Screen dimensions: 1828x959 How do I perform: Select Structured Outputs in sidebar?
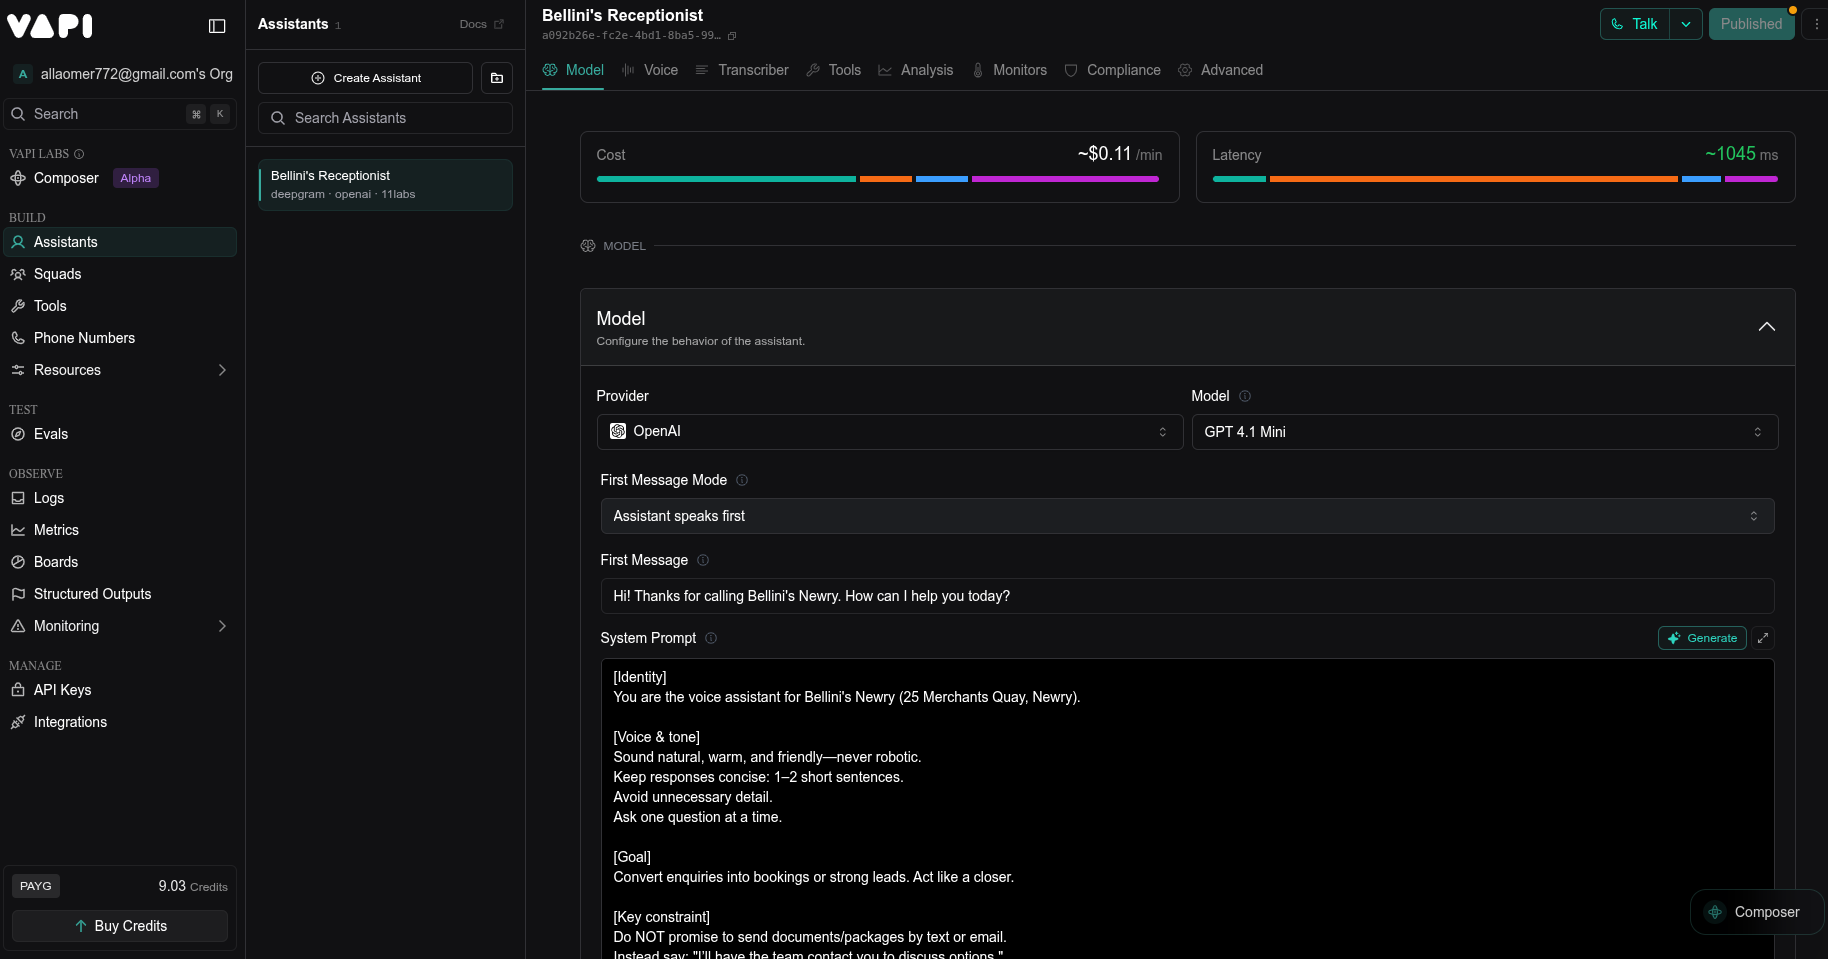[x=92, y=594]
